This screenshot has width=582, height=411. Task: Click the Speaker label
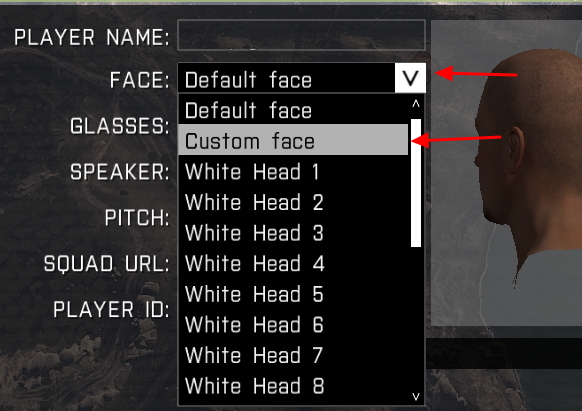coord(120,172)
